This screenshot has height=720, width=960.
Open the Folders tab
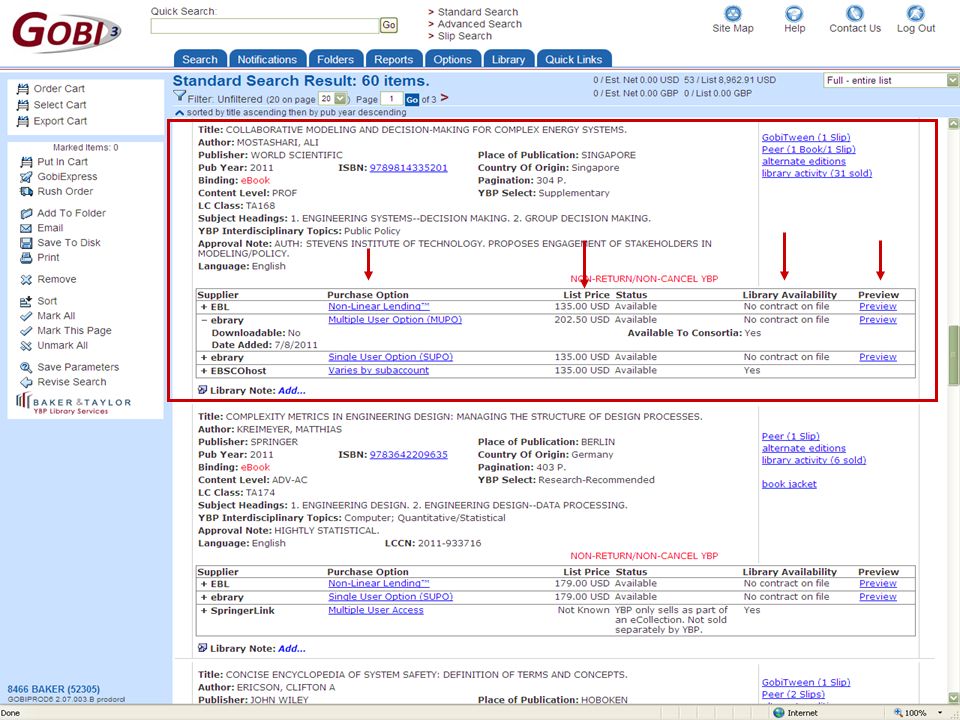(336, 59)
